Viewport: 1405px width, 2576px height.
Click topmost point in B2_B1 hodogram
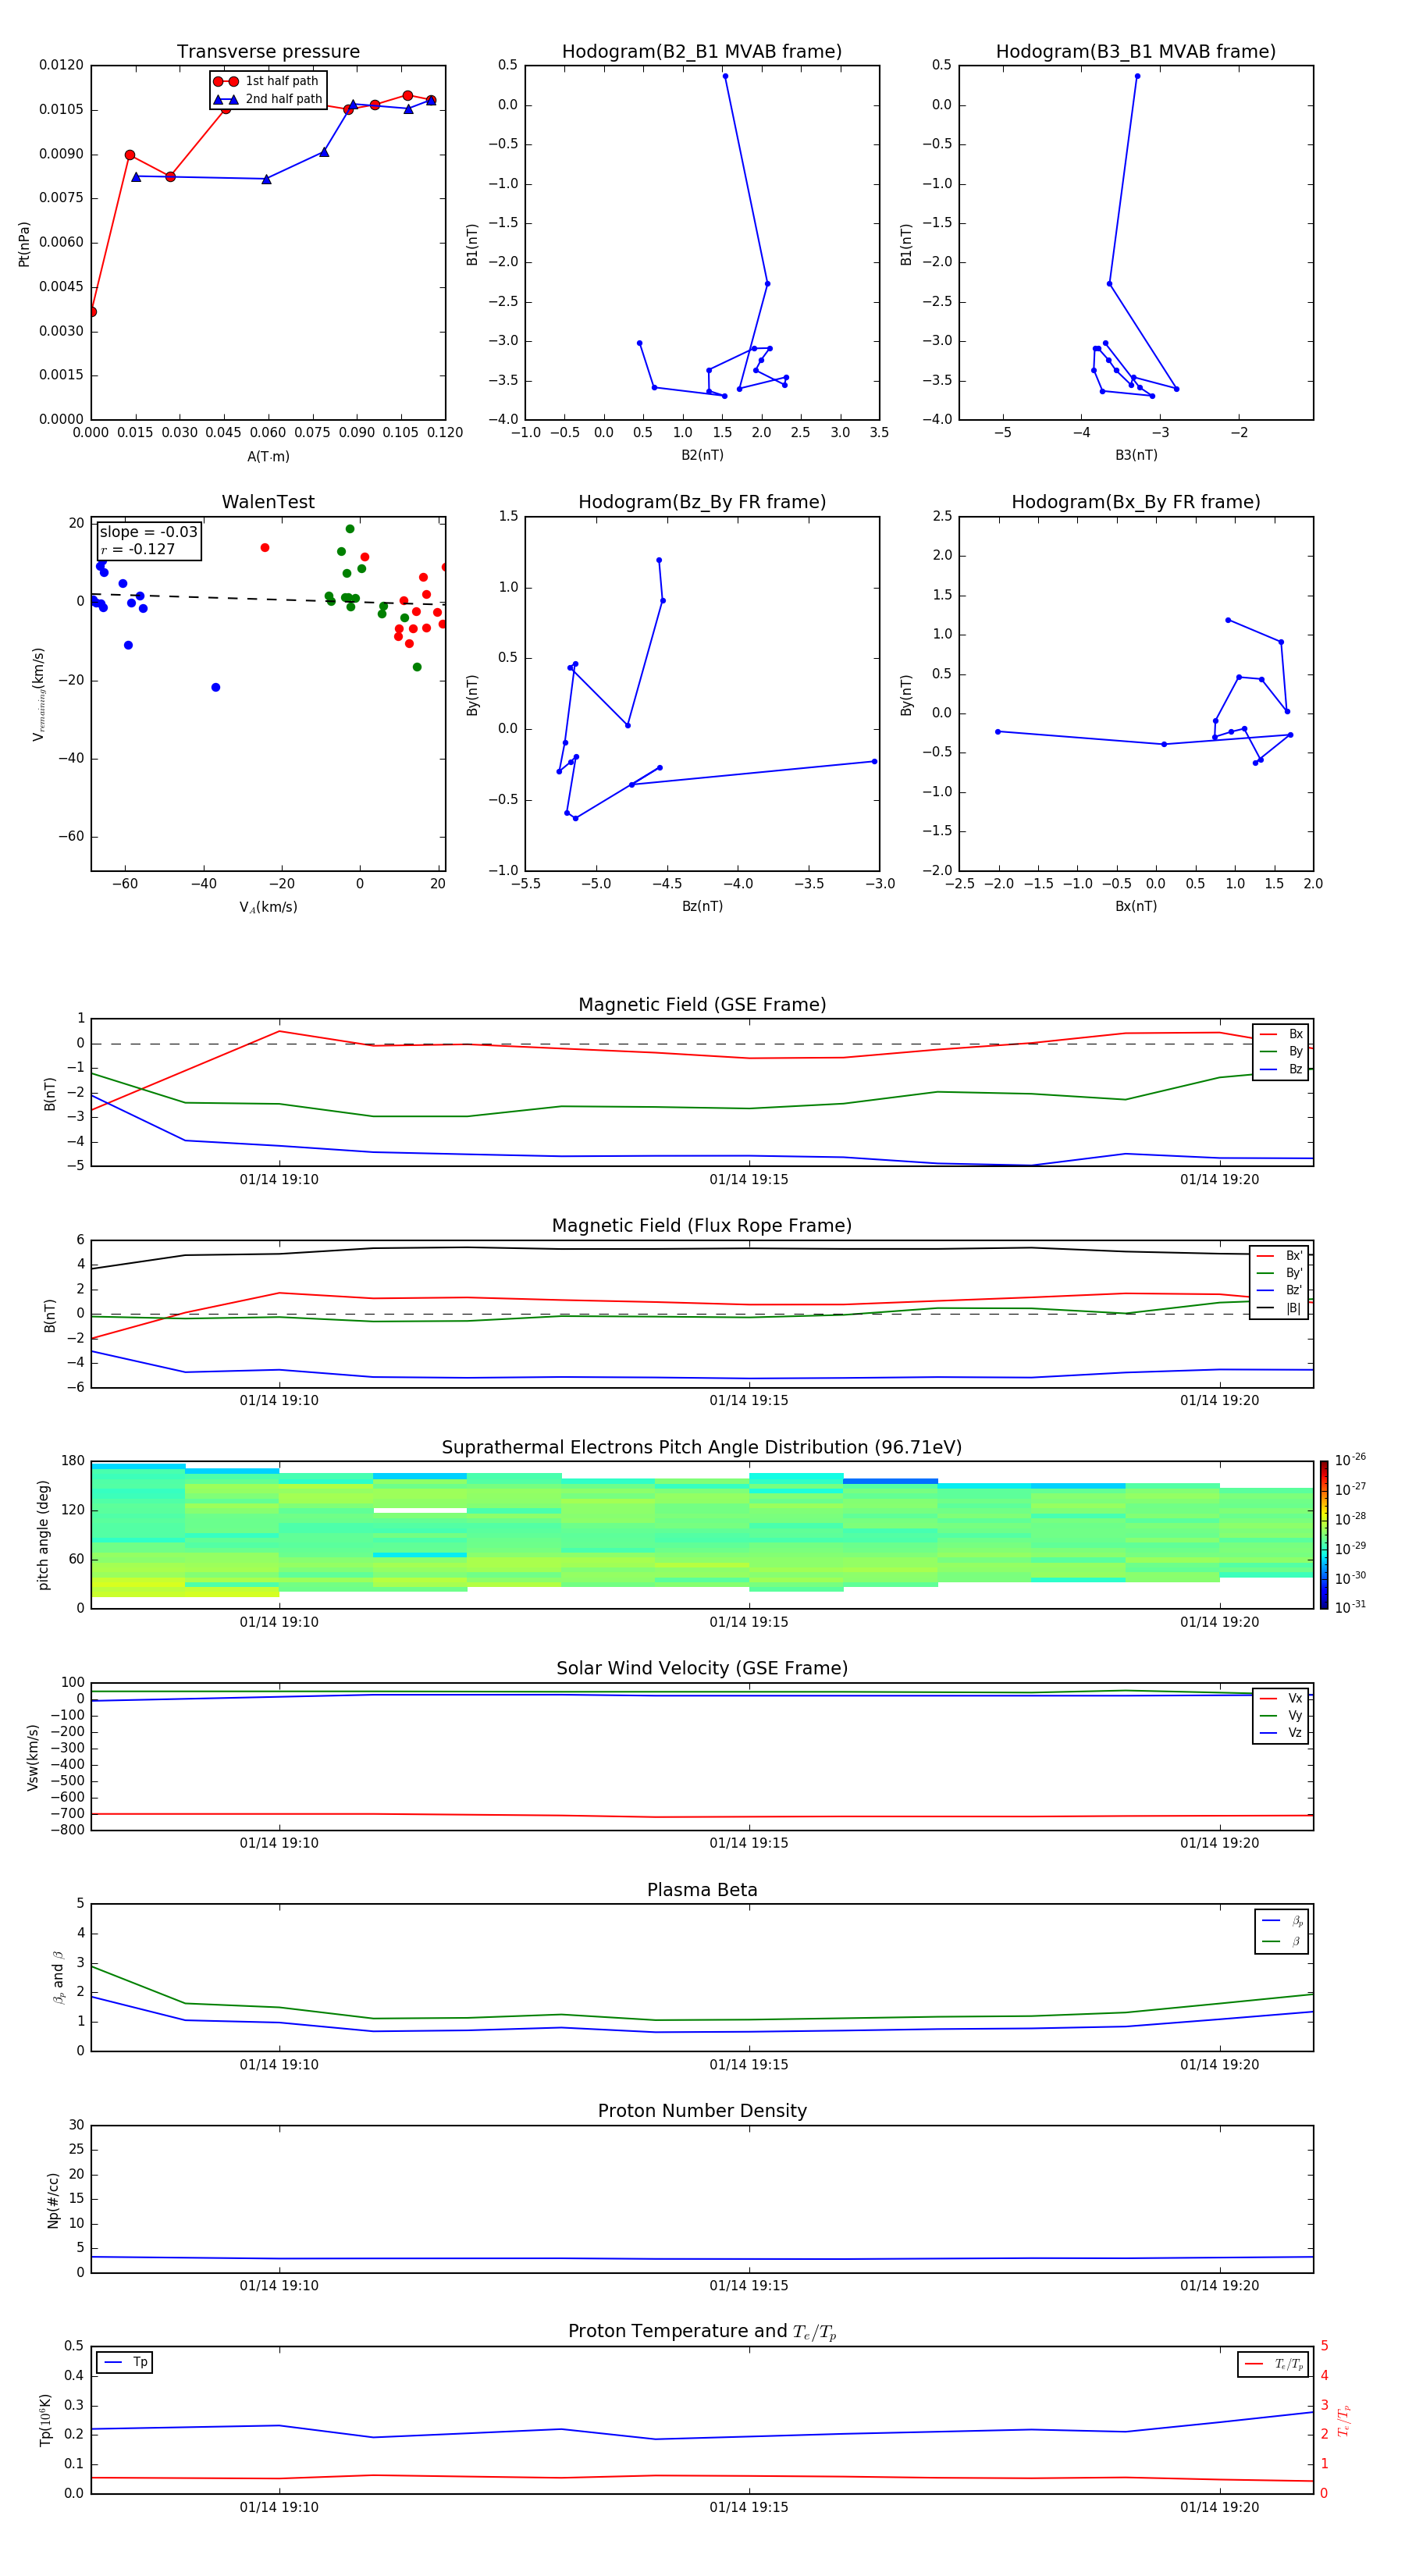tap(725, 76)
